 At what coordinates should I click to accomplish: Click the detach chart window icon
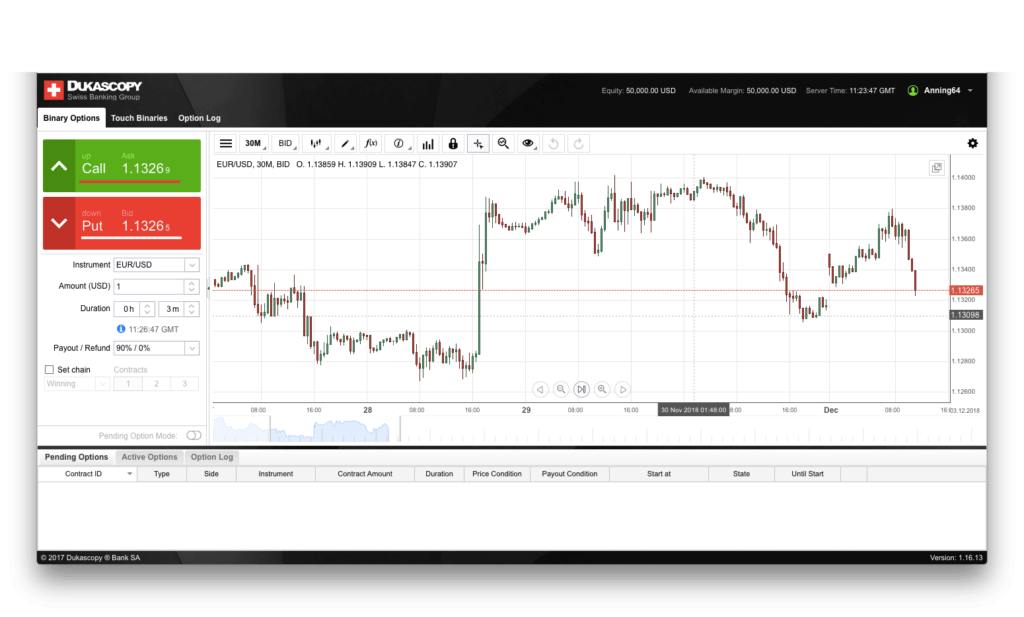coord(936,168)
